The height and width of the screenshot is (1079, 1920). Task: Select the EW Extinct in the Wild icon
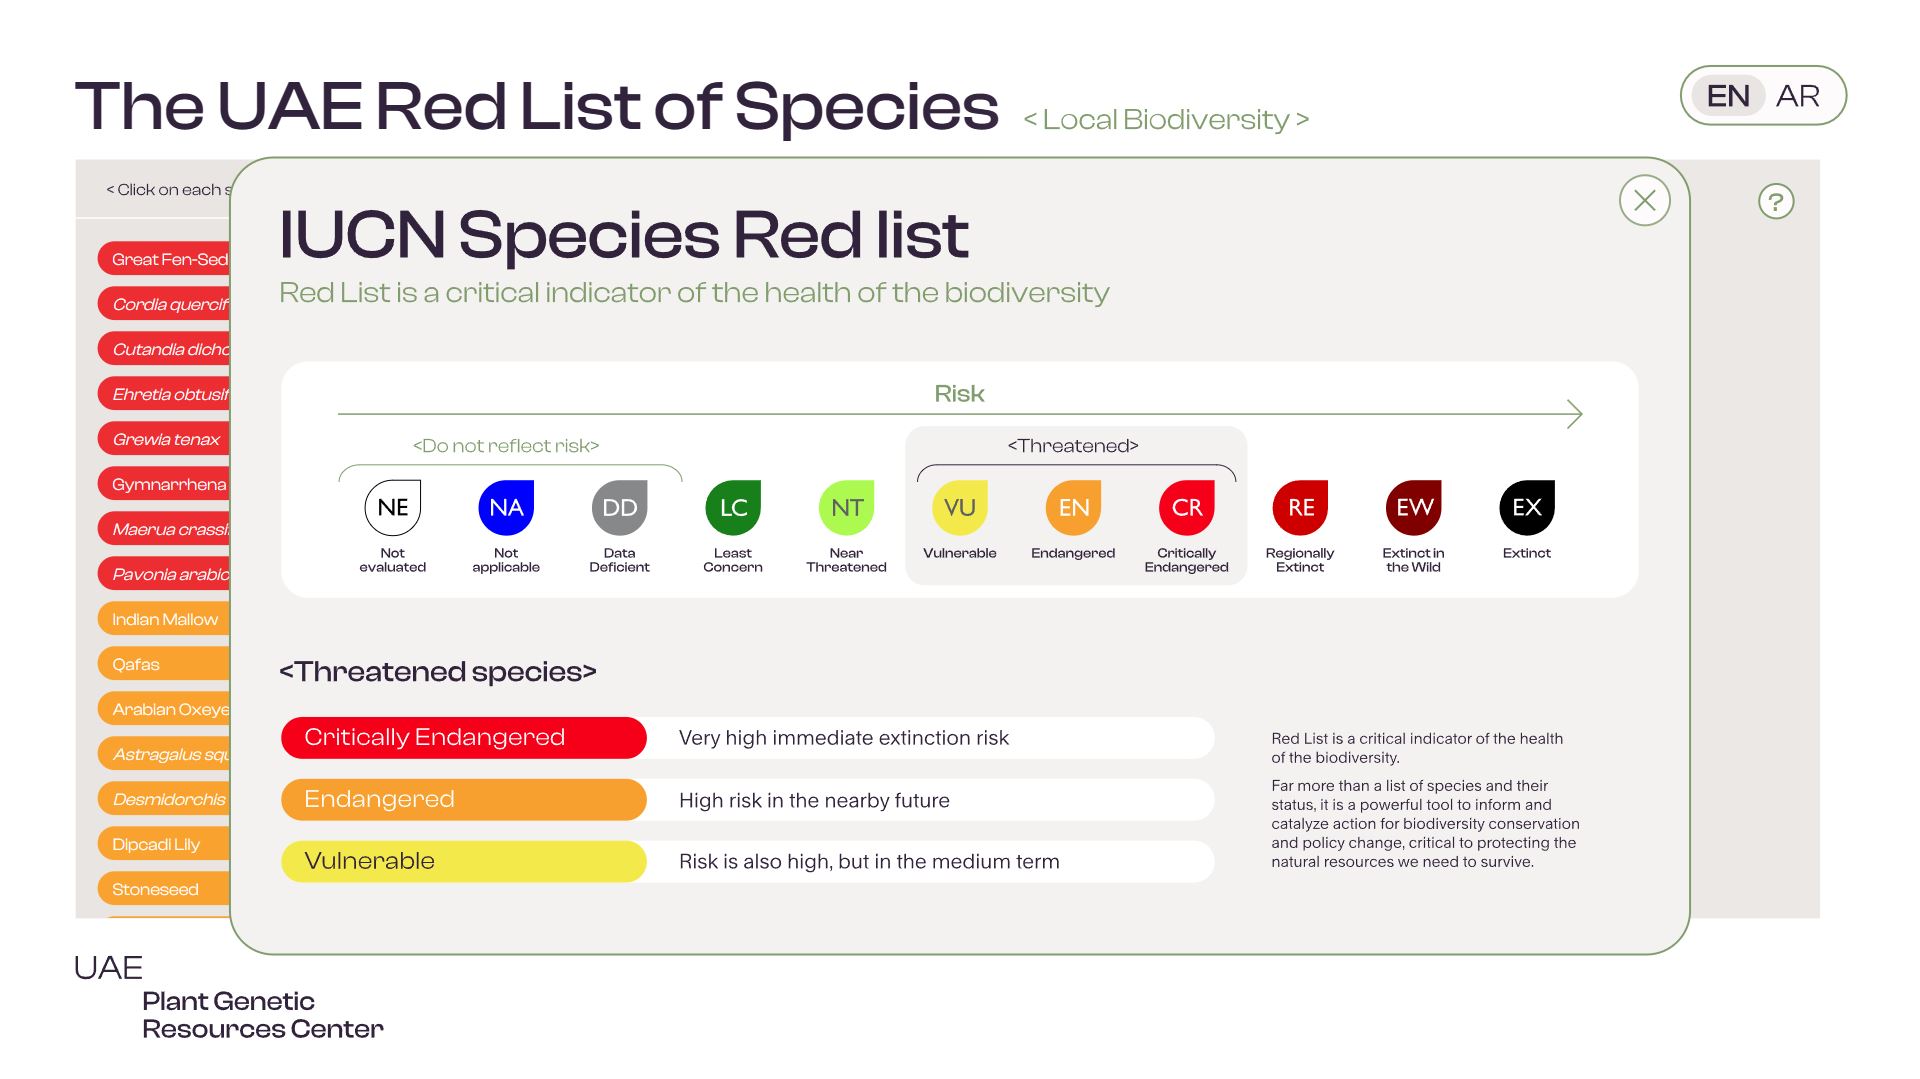pos(1413,507)
